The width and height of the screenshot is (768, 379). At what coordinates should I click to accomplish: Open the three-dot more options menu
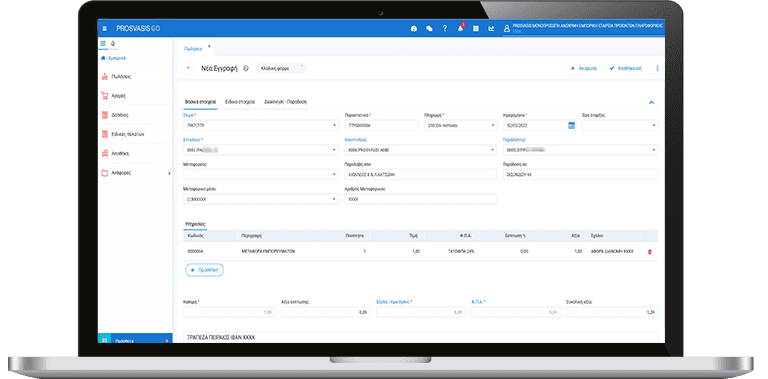pyautogui.click(x=657, y=69)
